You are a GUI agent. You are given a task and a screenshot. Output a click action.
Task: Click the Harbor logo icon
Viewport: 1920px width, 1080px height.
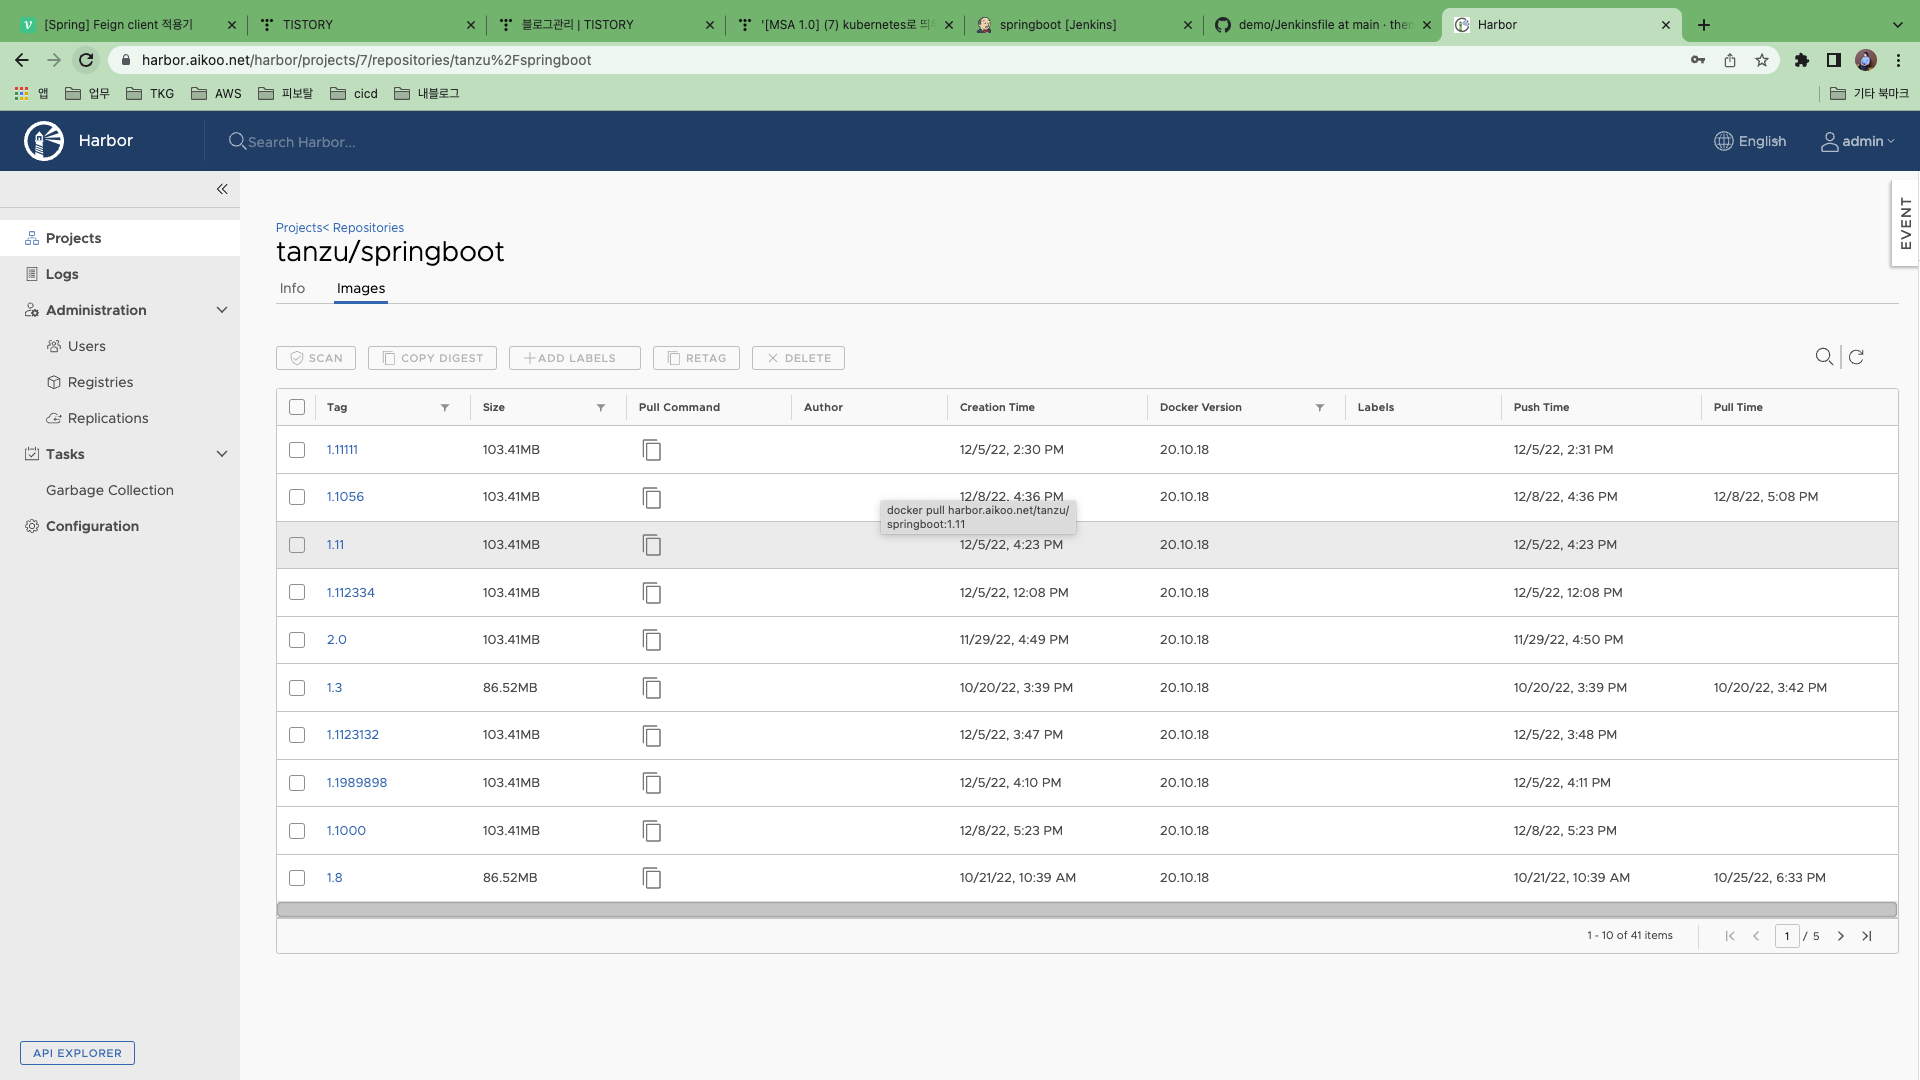[x=44, y=141]
